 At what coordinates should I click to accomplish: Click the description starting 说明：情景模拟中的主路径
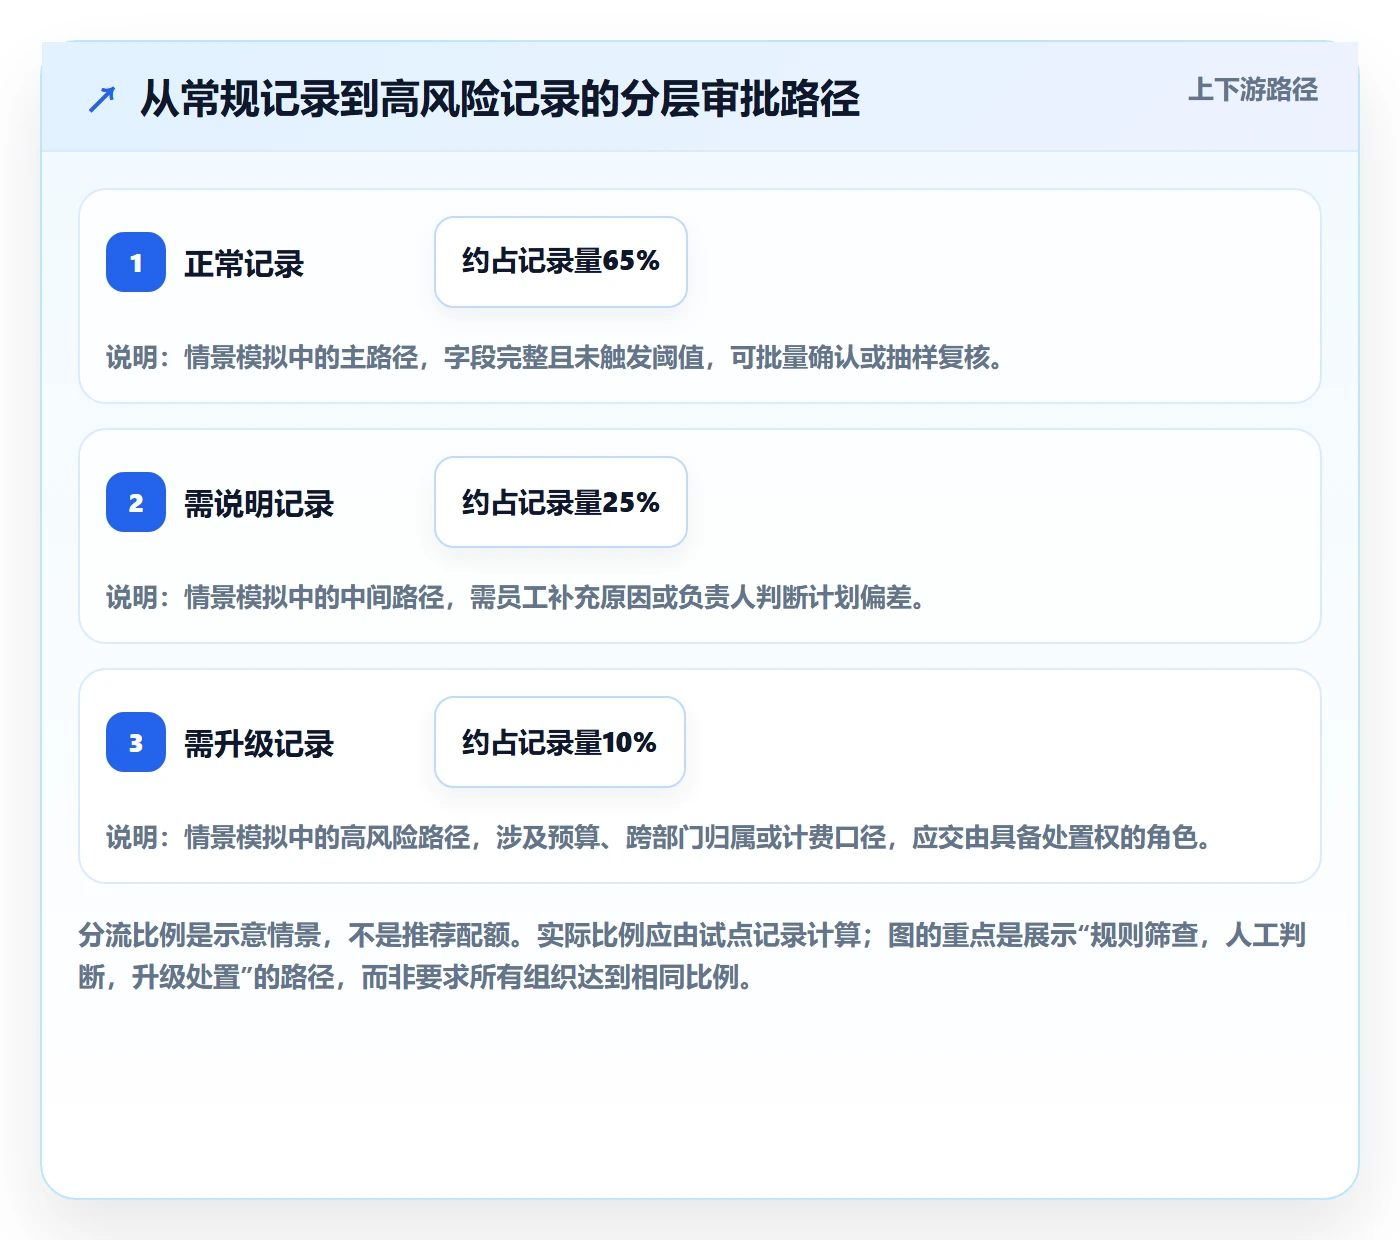tap(555, 357)
